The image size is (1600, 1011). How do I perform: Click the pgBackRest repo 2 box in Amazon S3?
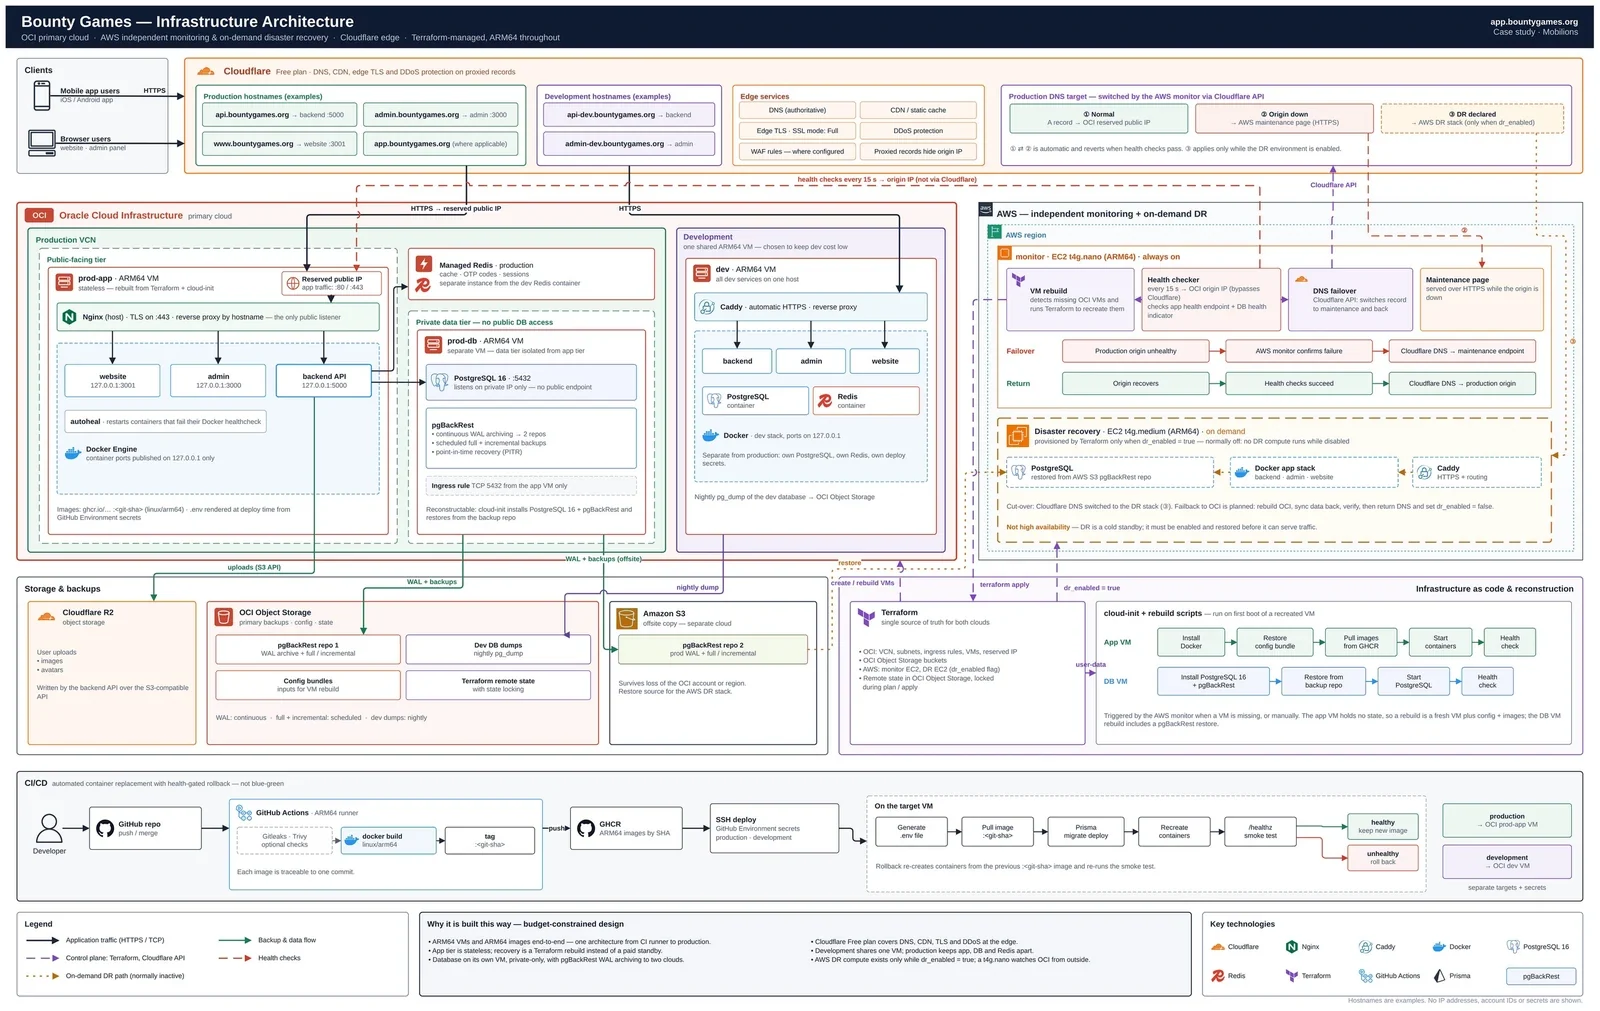click(713, 649)
